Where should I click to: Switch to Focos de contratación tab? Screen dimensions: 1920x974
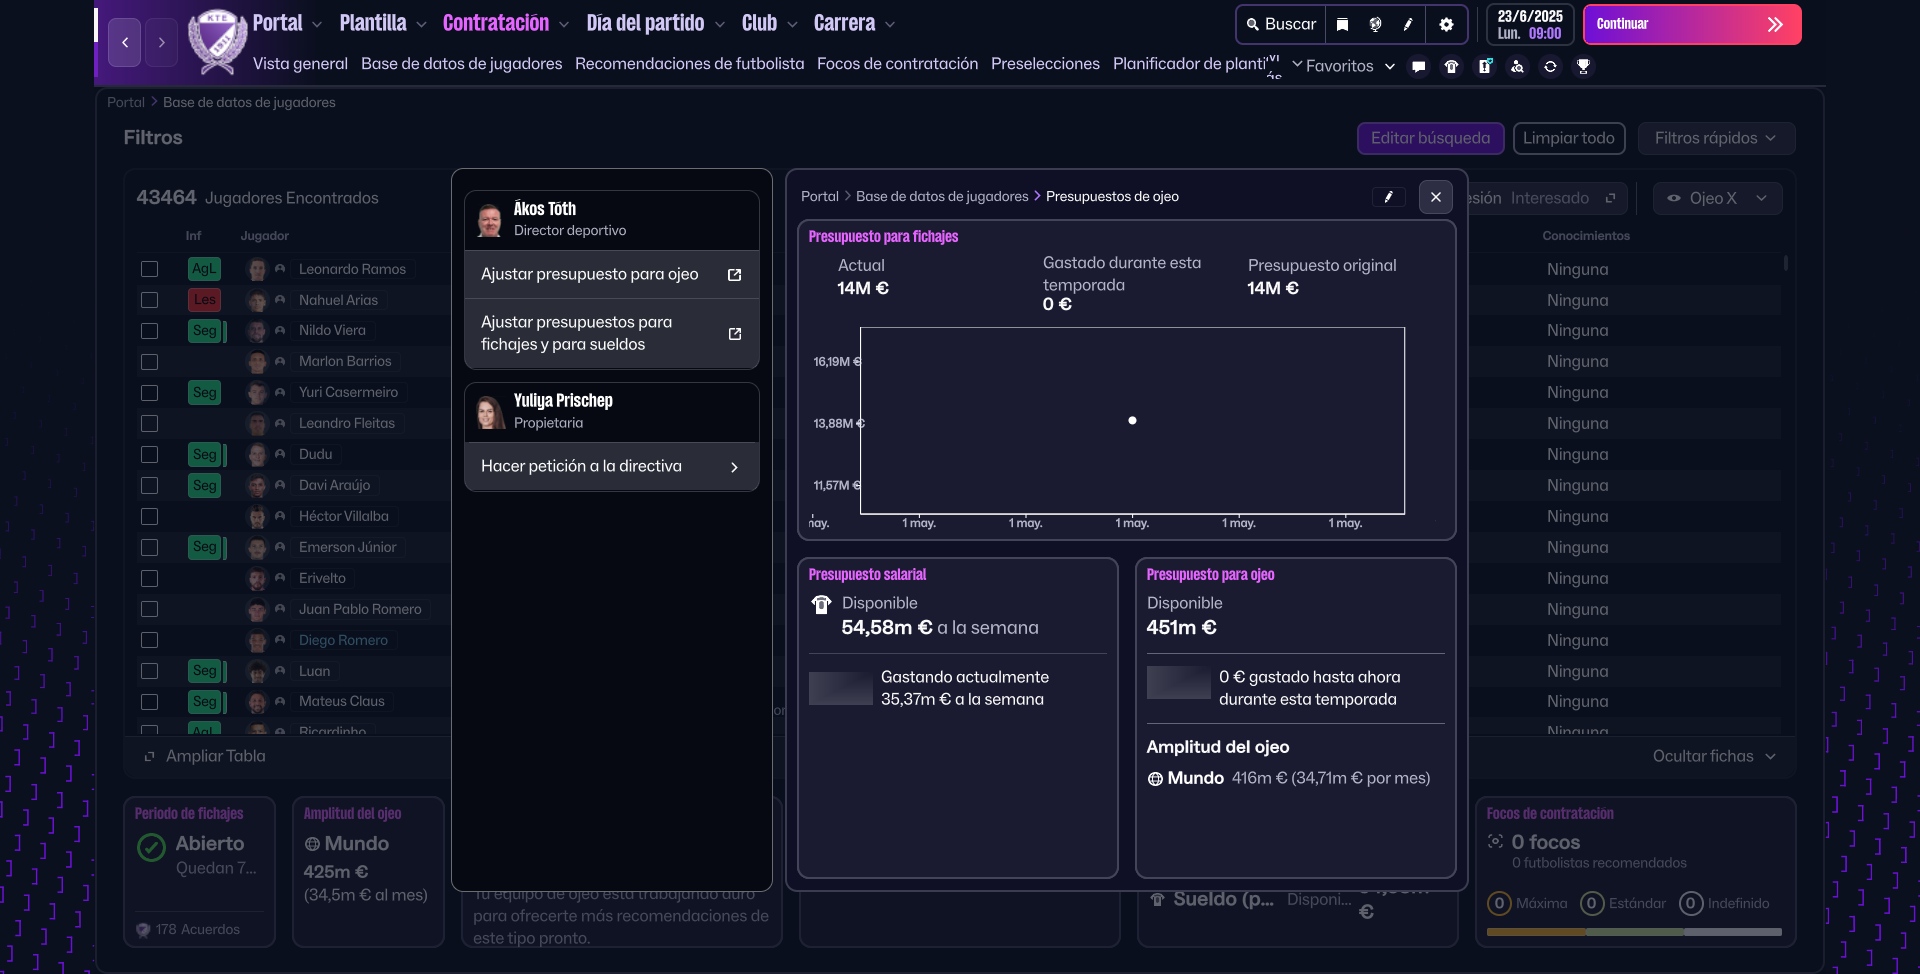[897, 64]
